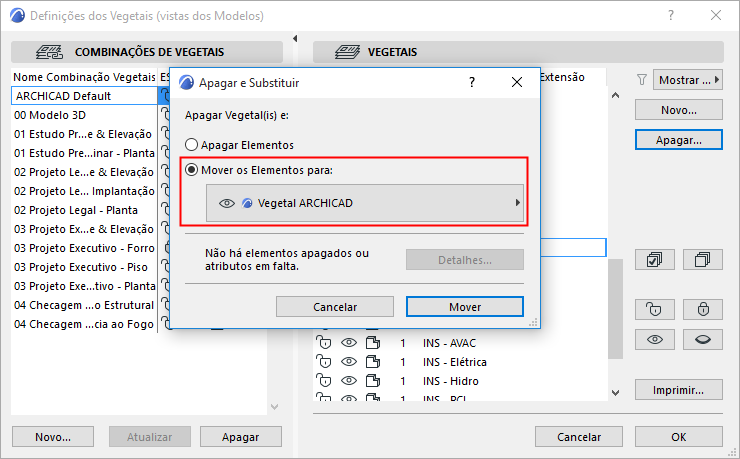Image resolution: width=740 pixels, height=459 pixels.
Task: Confirm with the Mover button
Action: tap(465, 306)
